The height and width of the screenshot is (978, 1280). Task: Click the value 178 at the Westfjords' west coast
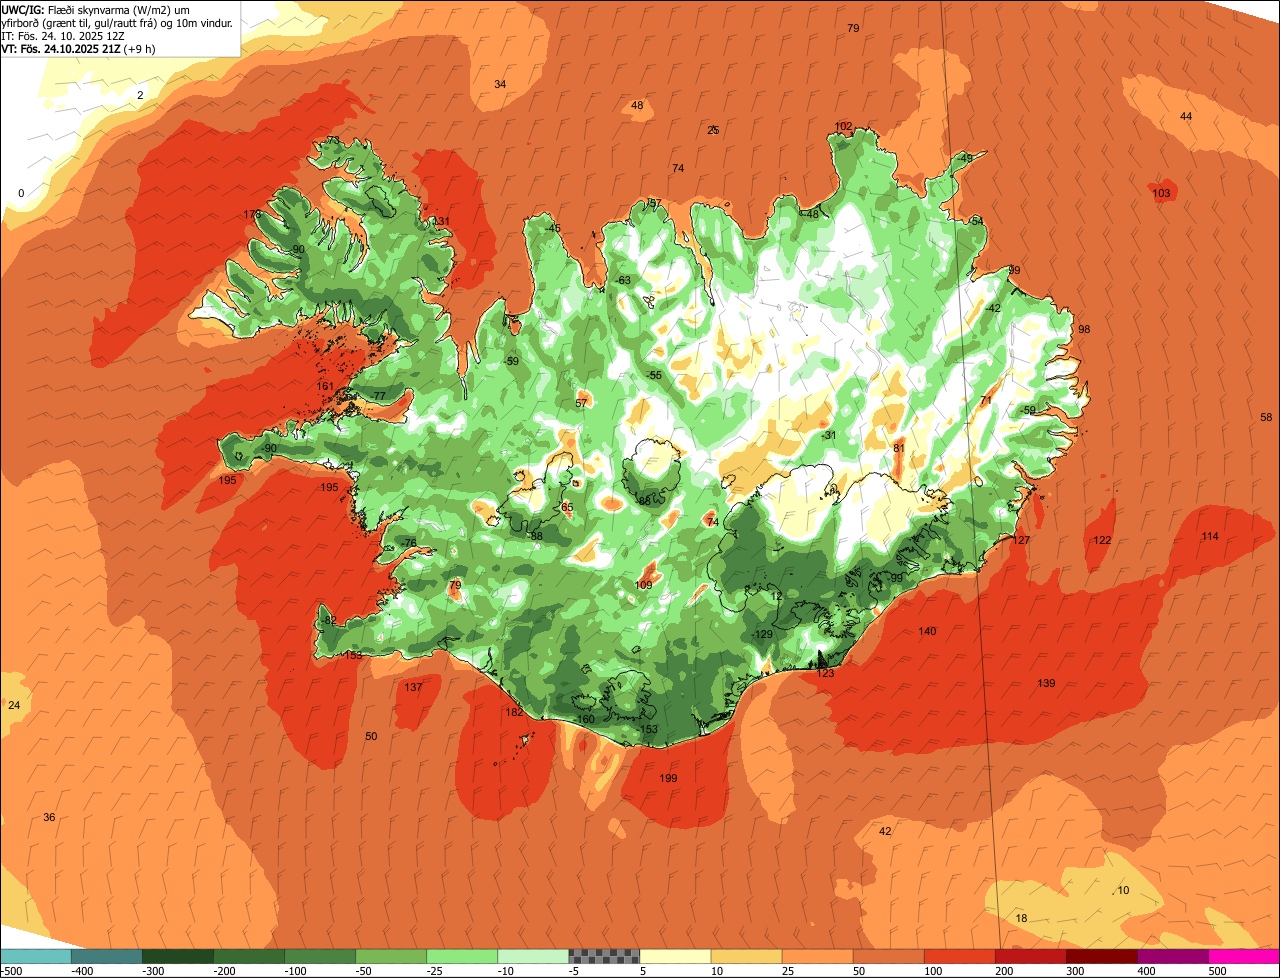pyautogui.click(x=252, y=214)
